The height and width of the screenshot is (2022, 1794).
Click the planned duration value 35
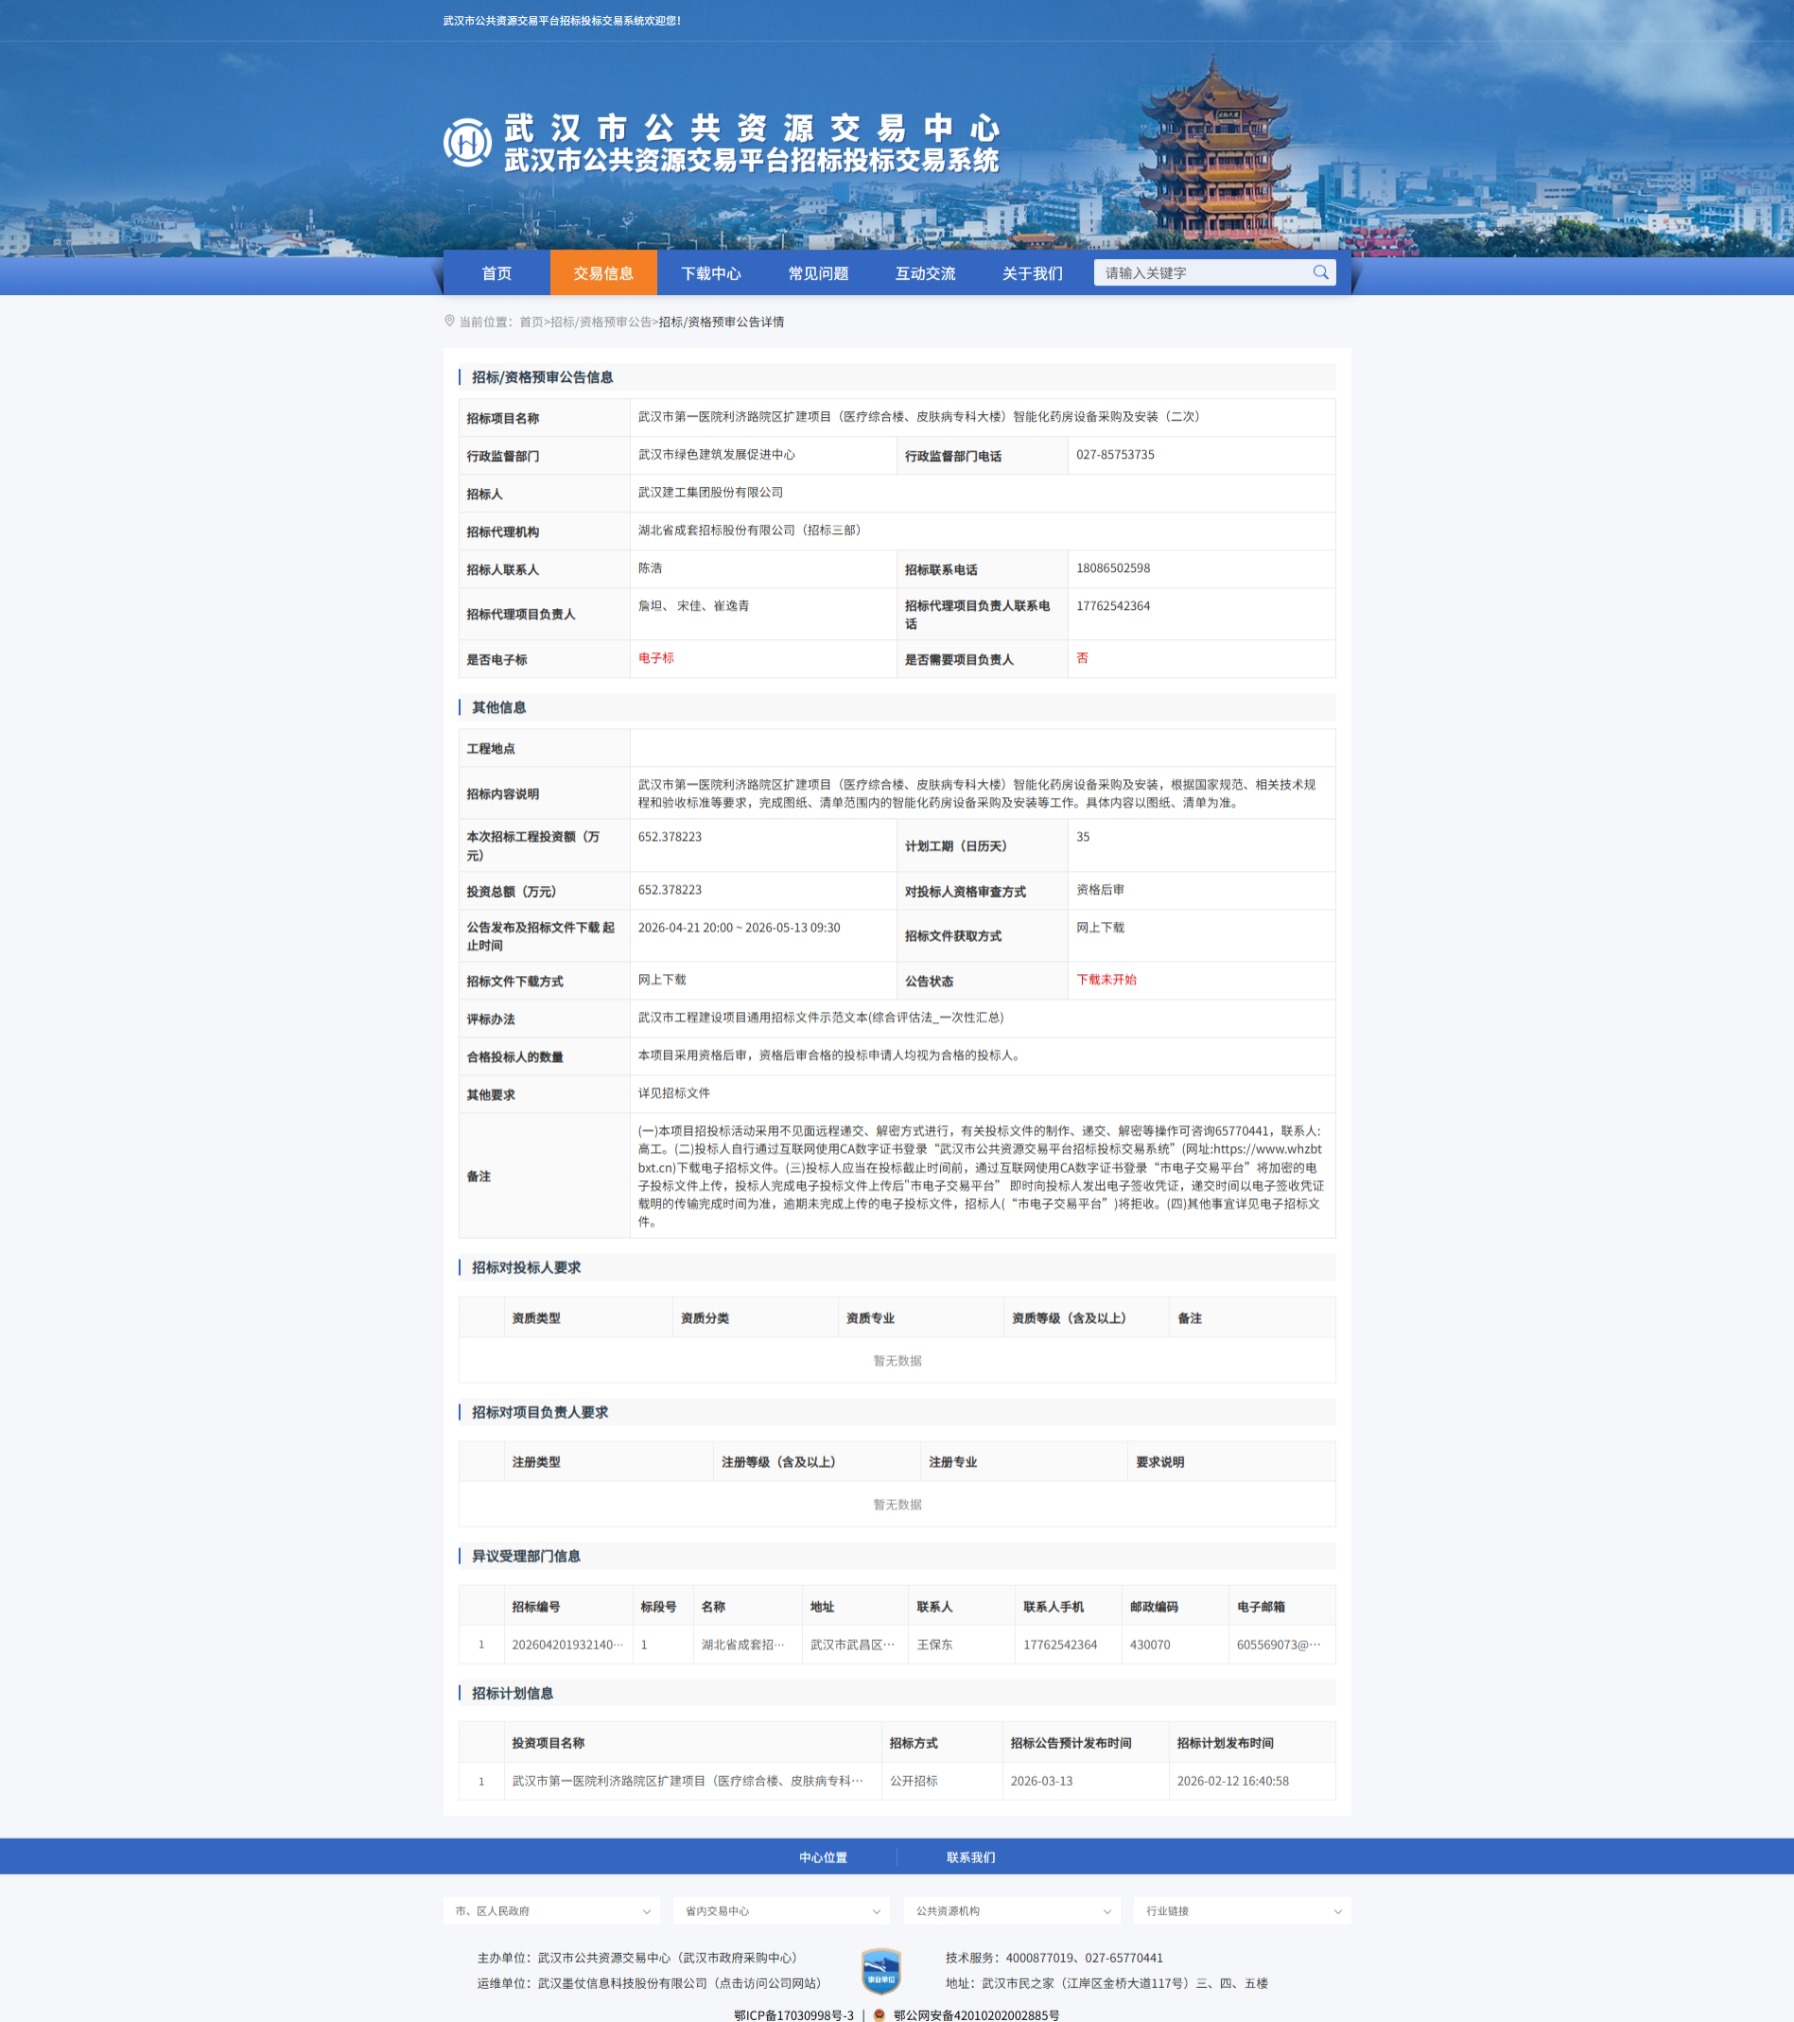[1083, 837]
